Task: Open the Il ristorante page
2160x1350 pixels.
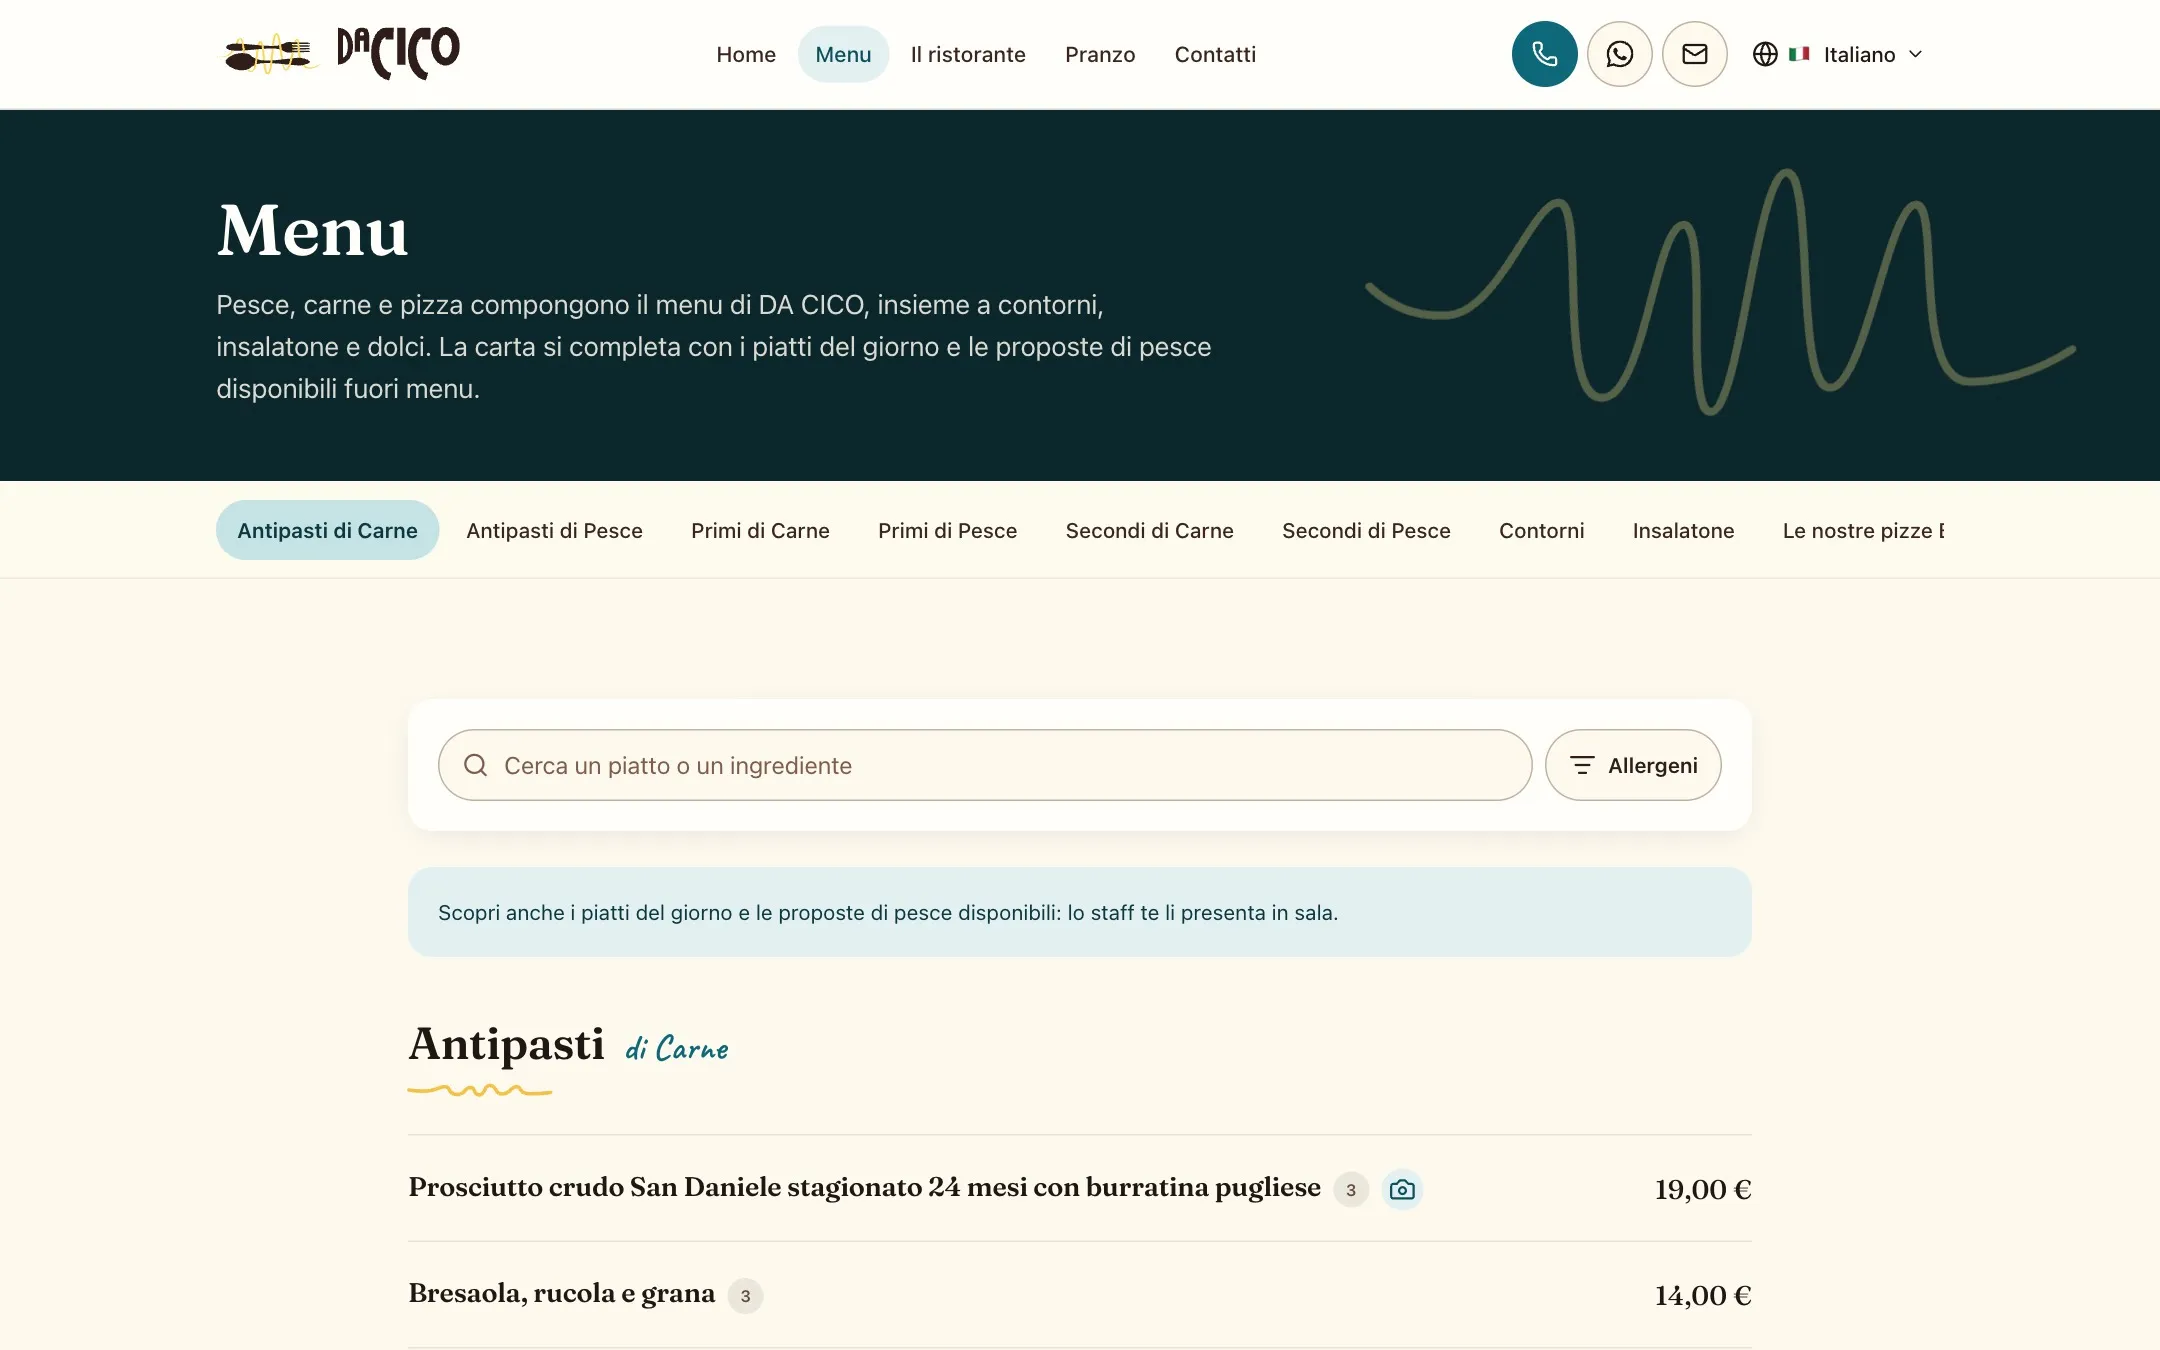Action: tap(968, 54)
